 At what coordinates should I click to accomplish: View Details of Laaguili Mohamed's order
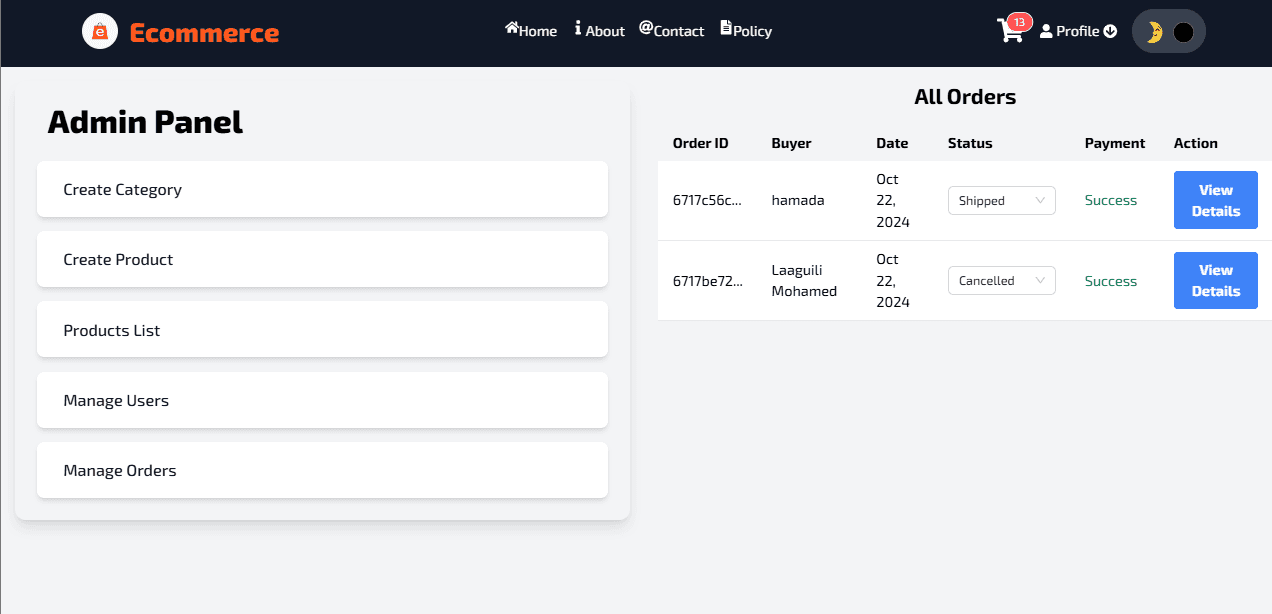[x=1215, y=280]
